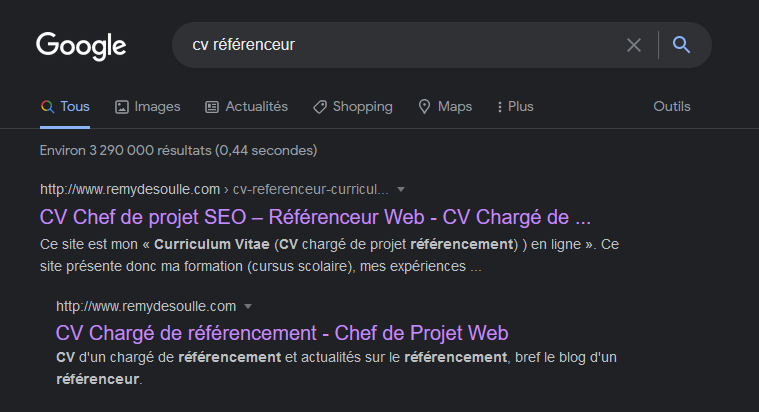Click the three-dot icon beside Plus
Screen dimensions: 759x412
click(x=500, y=107)
